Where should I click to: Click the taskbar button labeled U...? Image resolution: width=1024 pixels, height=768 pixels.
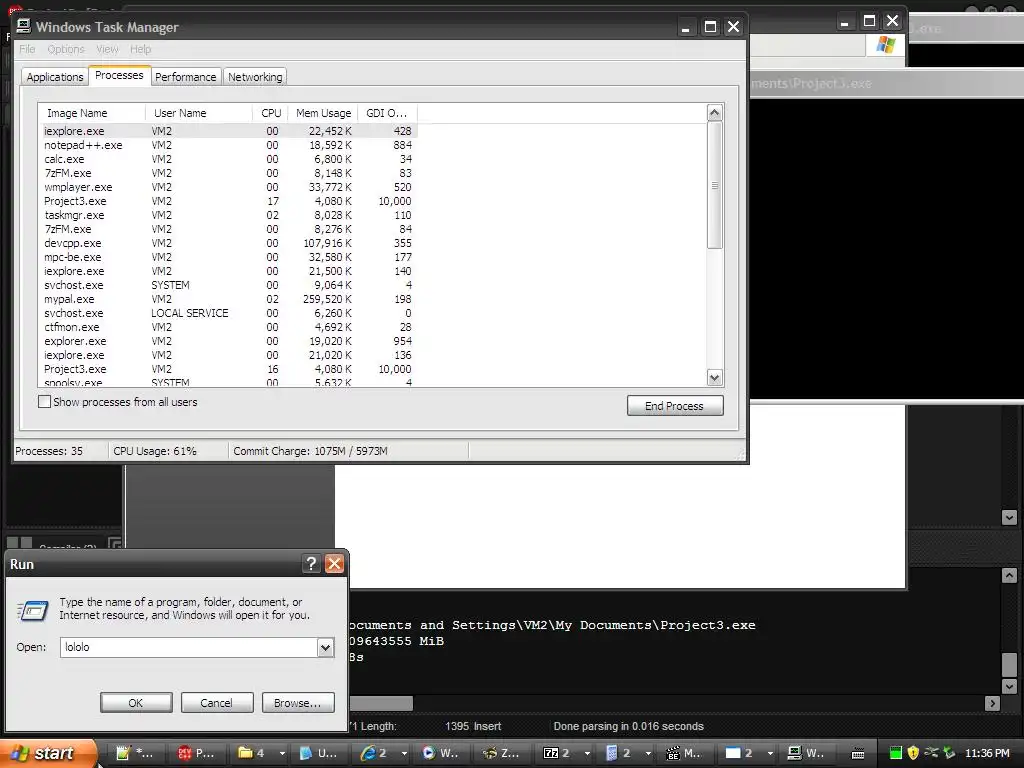318,753
